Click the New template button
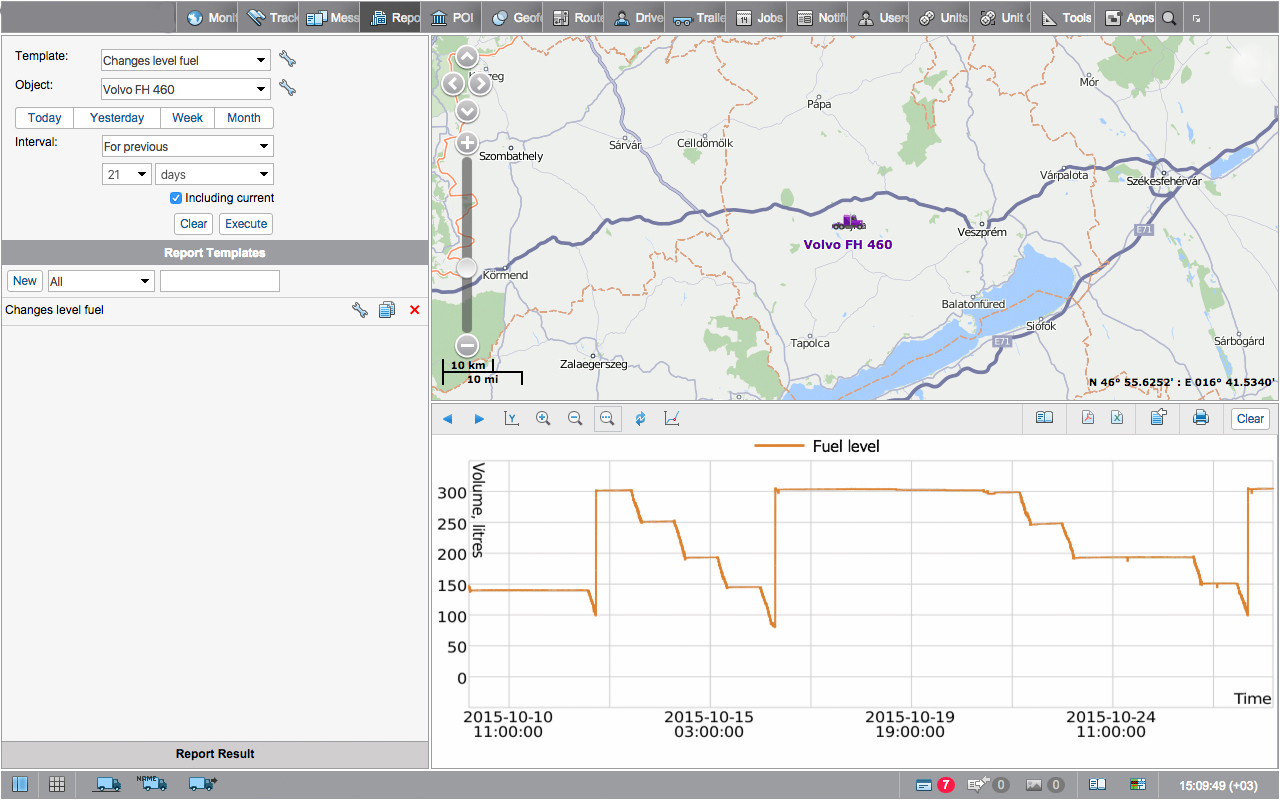The image size is (1280, 800). pos(25,281)
